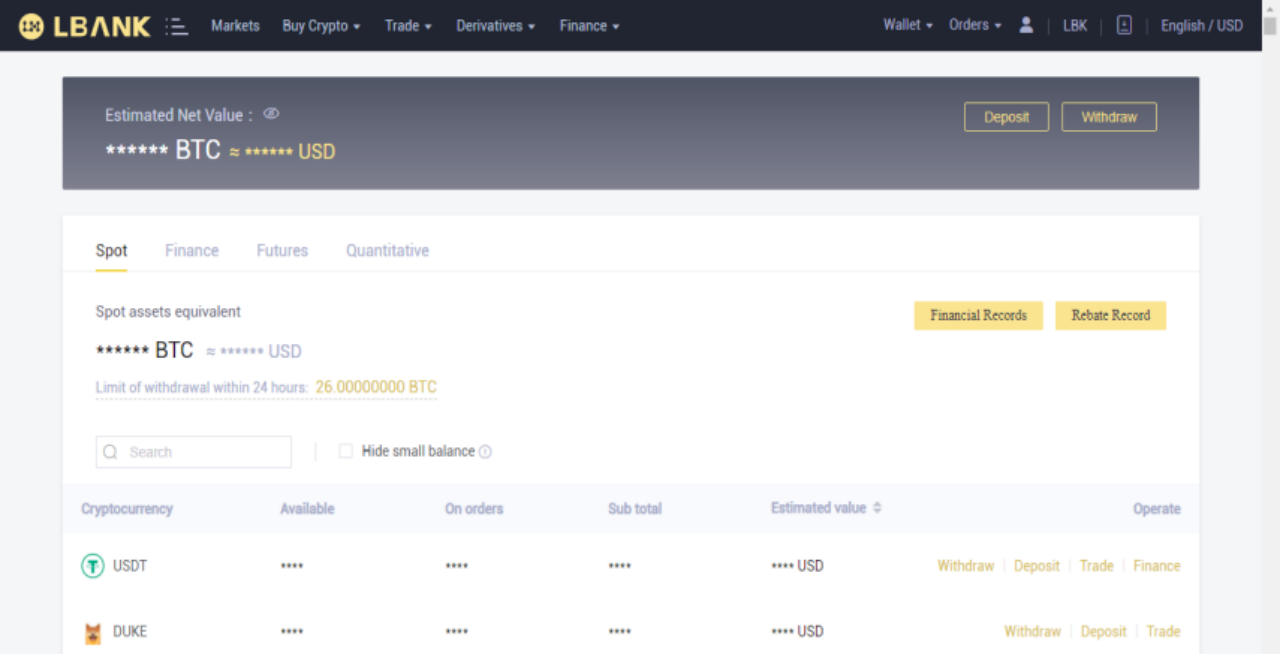Expand the Buy Crypto dropdown

[x=321, y=26]
